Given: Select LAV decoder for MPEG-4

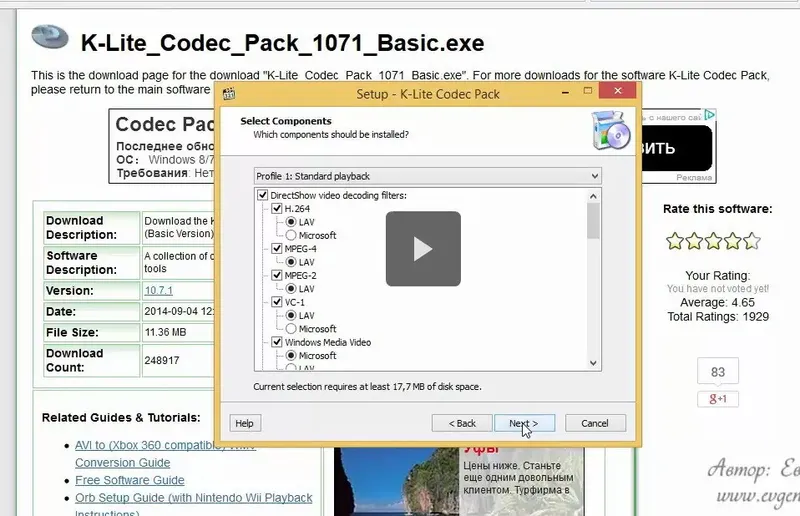Looking at the screenshot, I should [x=291, y=262].
